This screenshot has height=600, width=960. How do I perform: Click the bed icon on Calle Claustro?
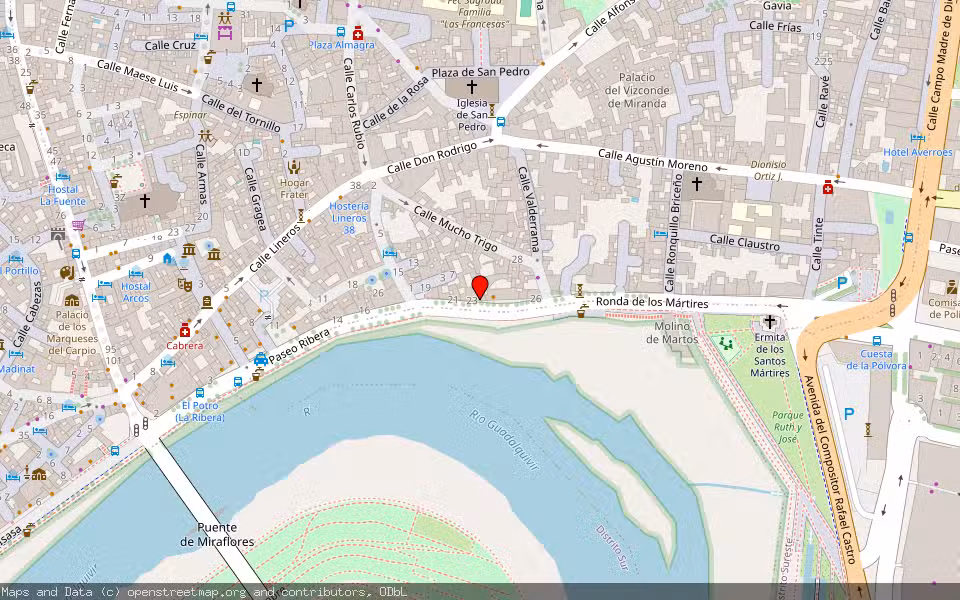coord(660,233)
